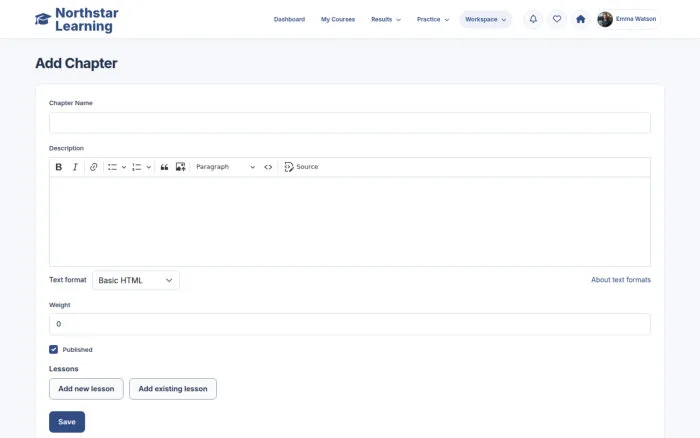Expand the Results menu

386,19
